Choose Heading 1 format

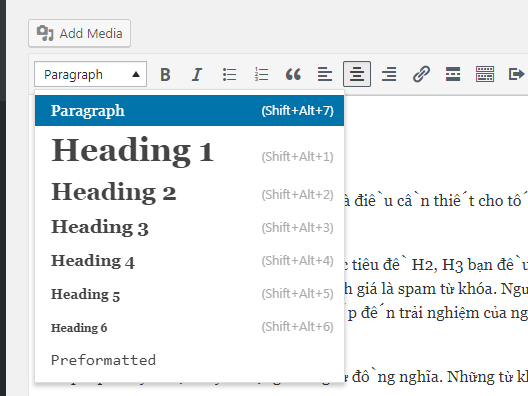pyautogui.click(x=189, y=151)
